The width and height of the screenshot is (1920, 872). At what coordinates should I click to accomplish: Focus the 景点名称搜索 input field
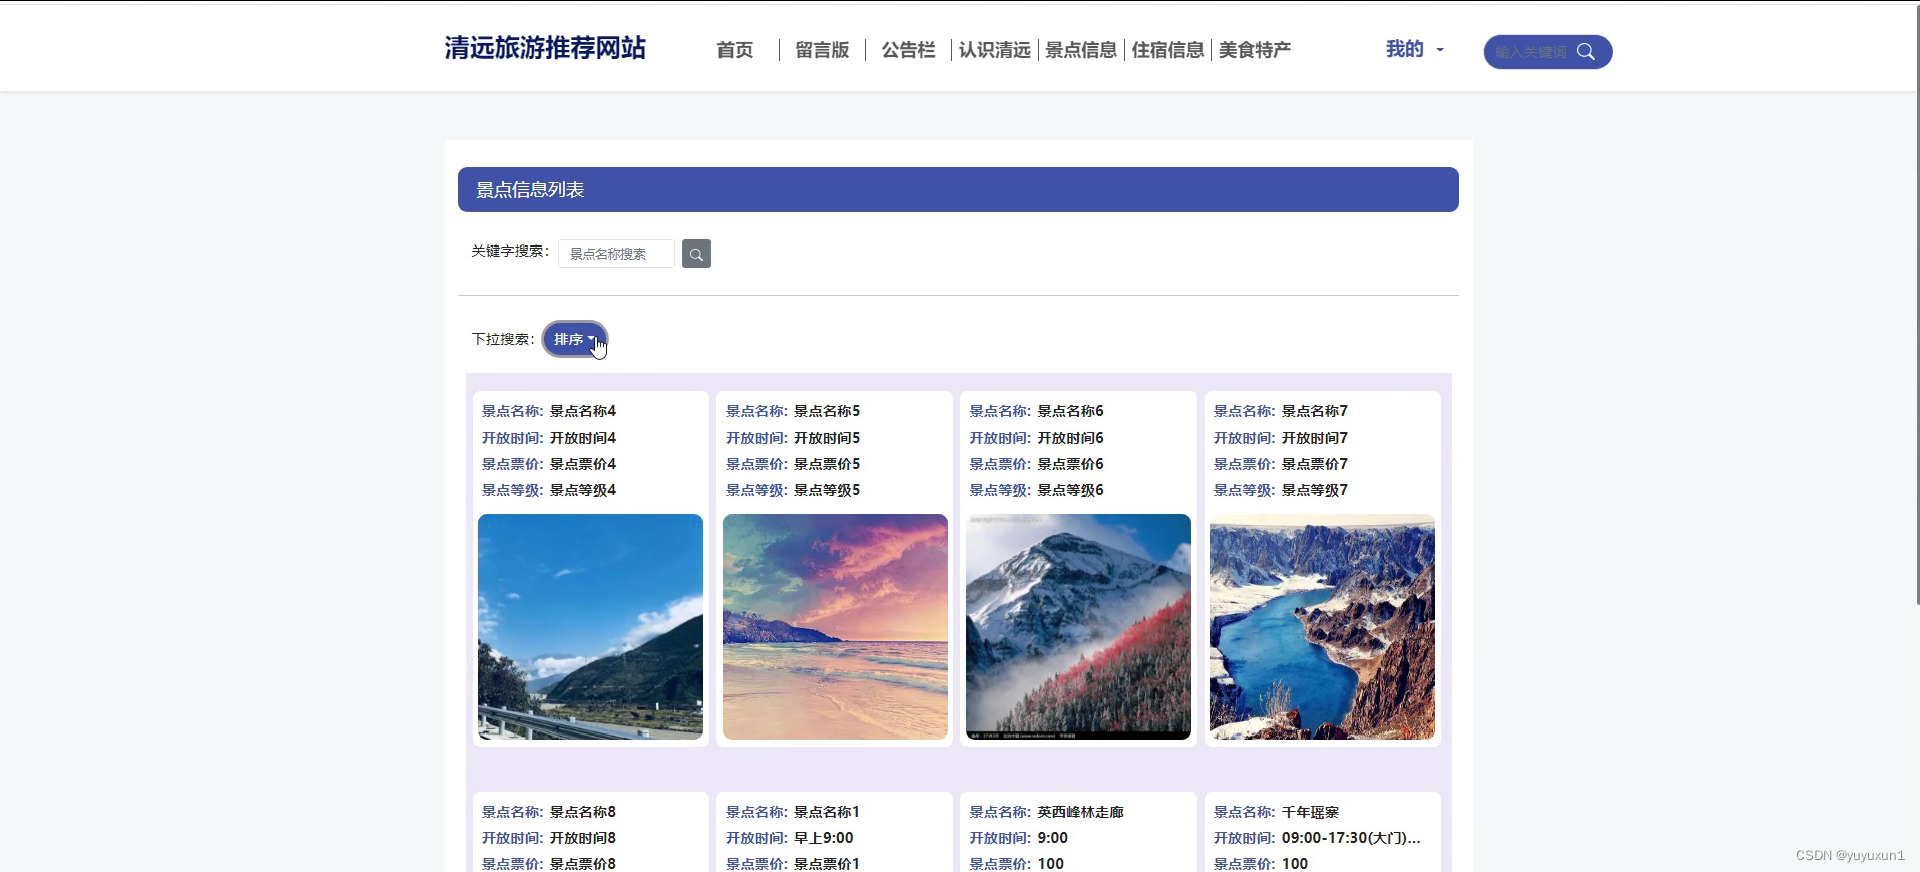click(616, 254)
